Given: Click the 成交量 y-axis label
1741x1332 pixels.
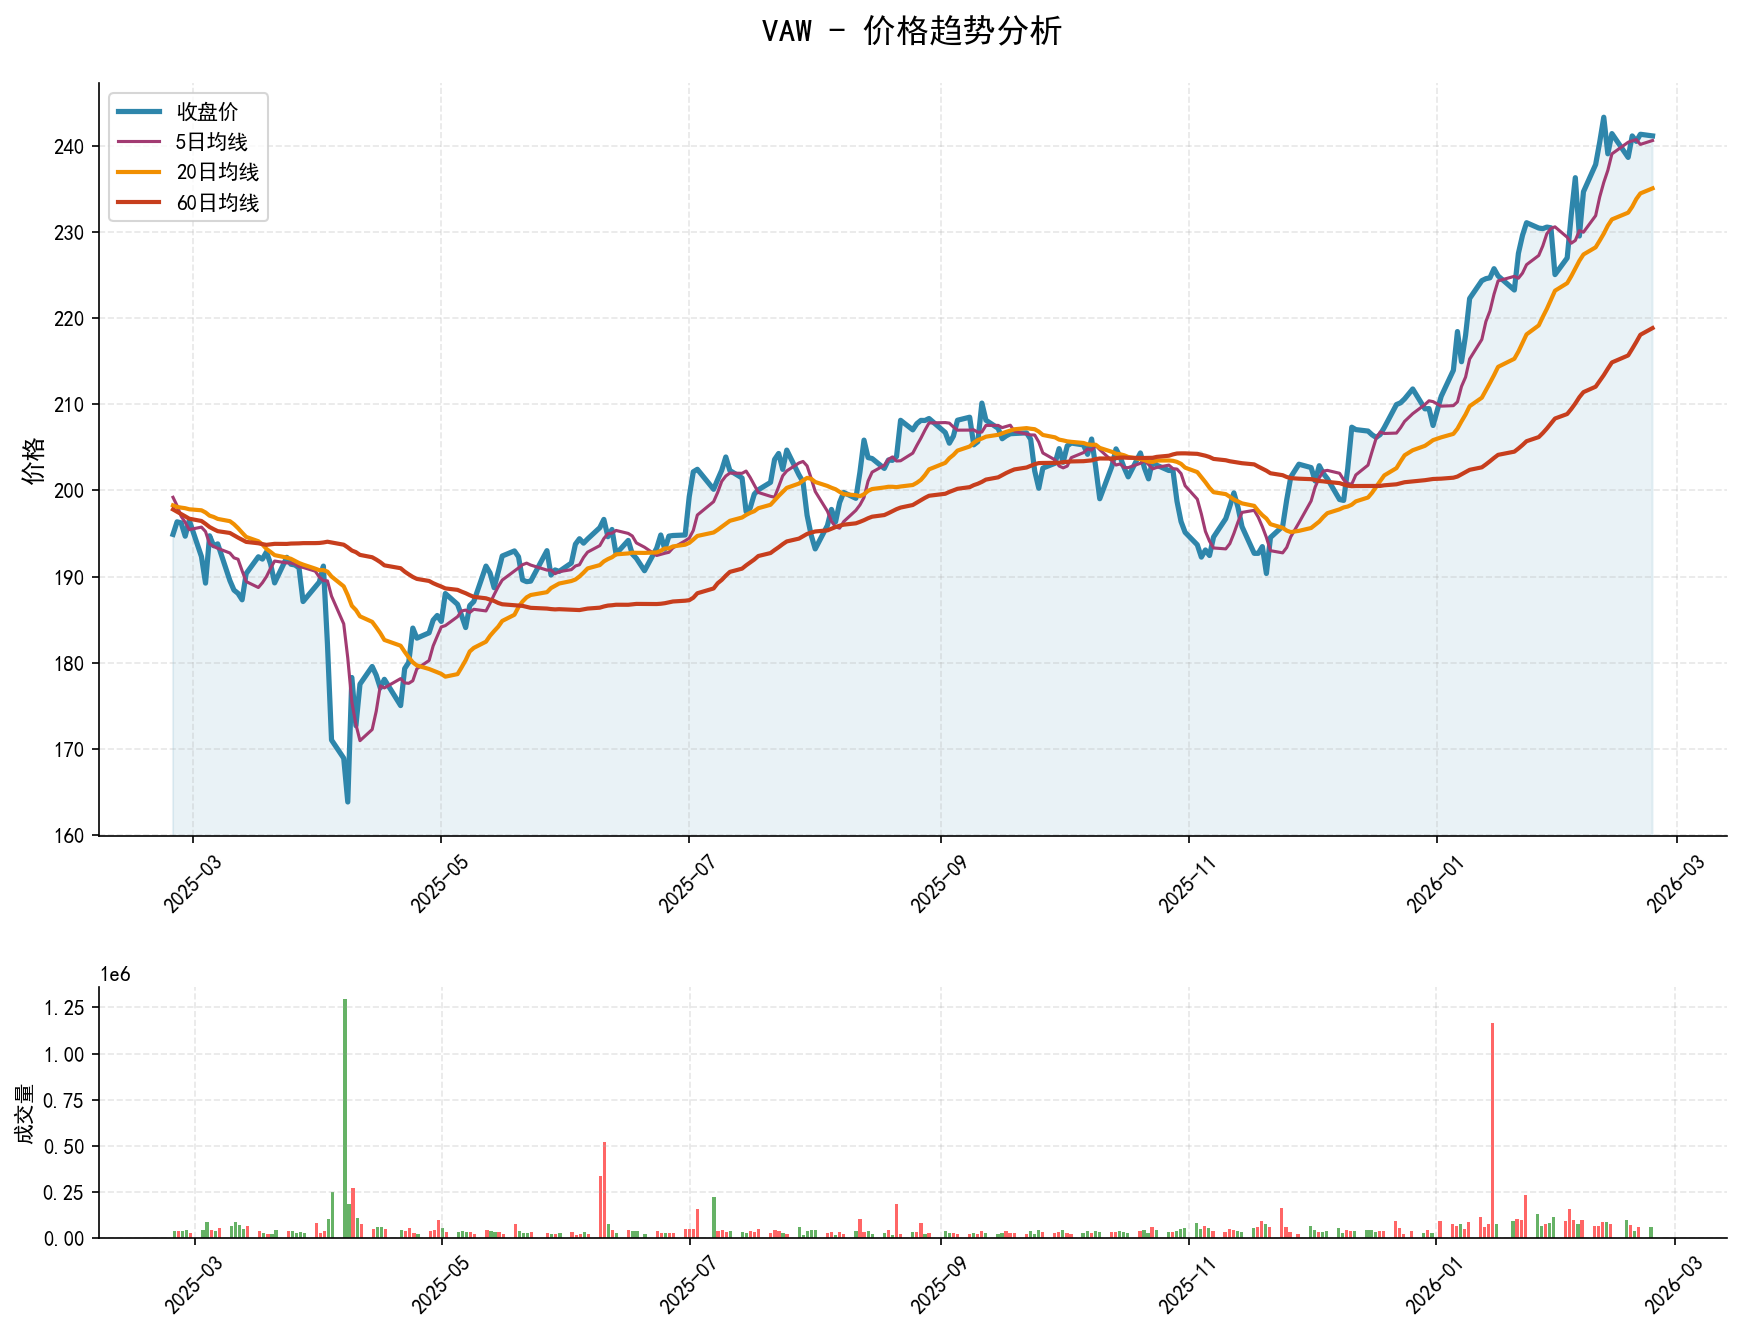Looking at the screenshot, I should point(24,1113).
